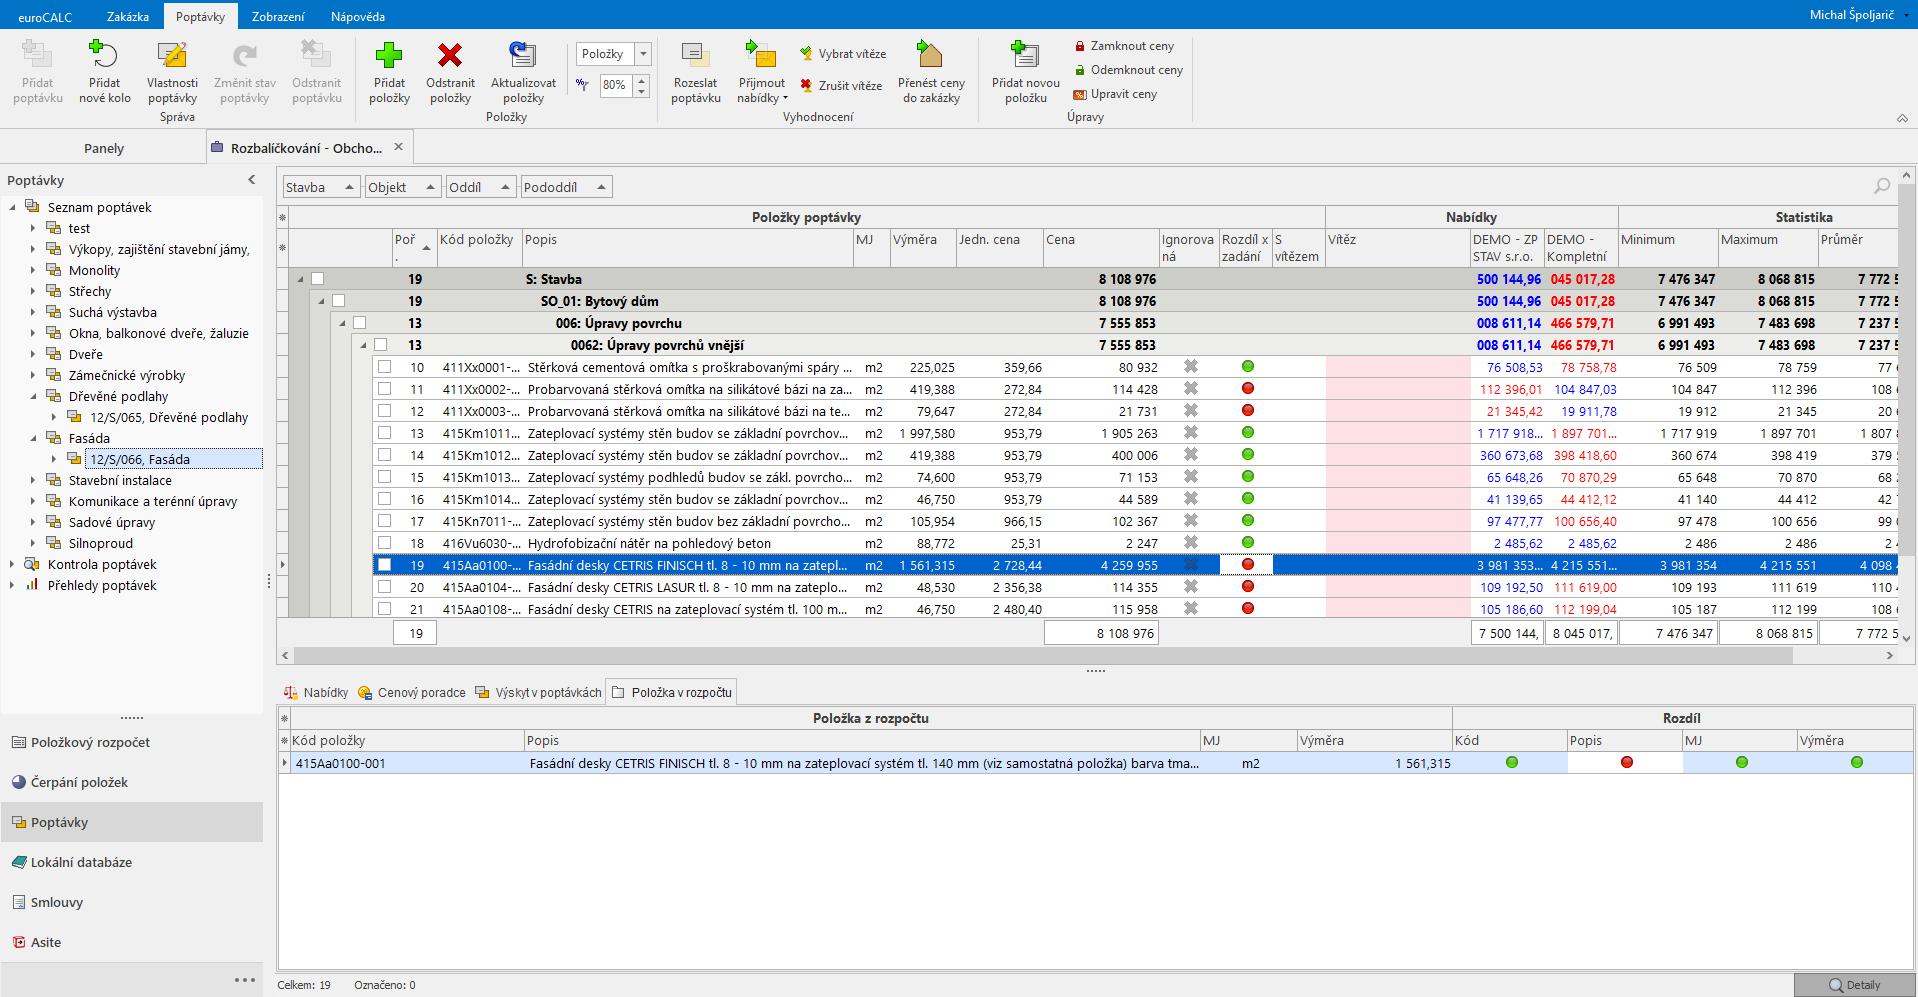Image resolution: width=1918 pixels, height=997 pixels.
Task: Click the Odstranit položky red X icon
Action: pyautogui.click(x=450, y=56)
